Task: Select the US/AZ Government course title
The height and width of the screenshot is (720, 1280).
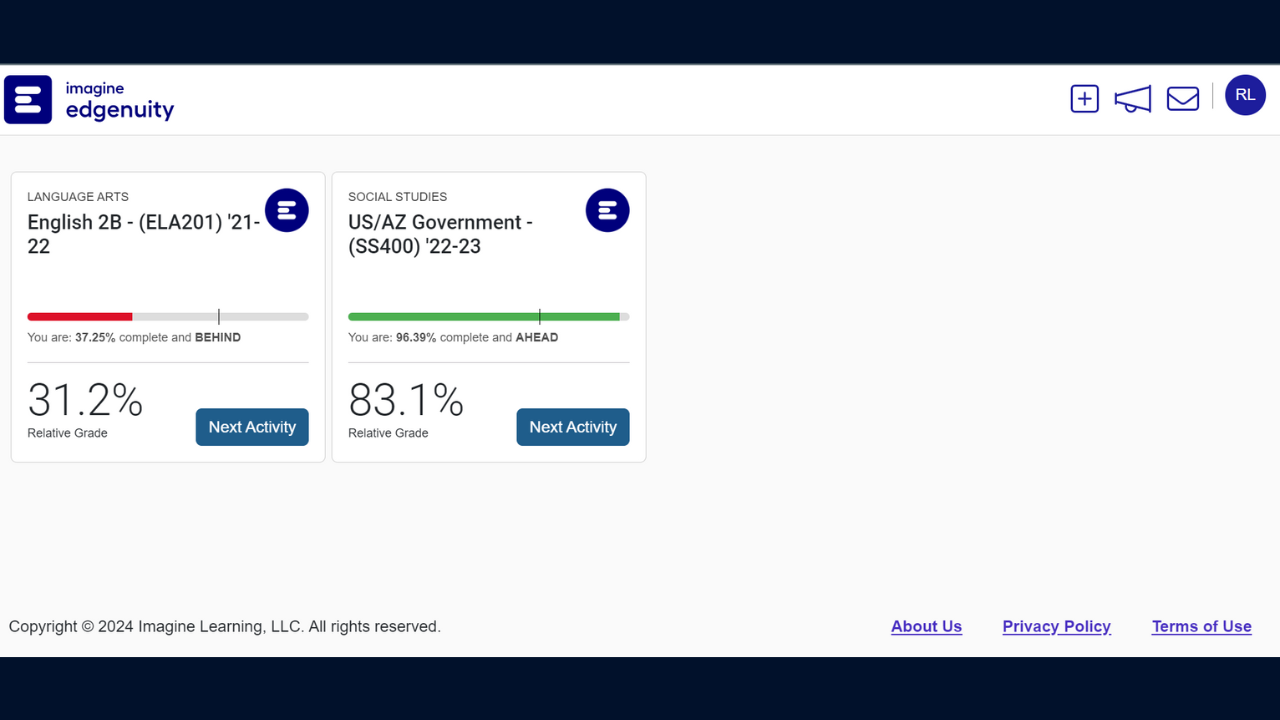Action: coord(440,234)
